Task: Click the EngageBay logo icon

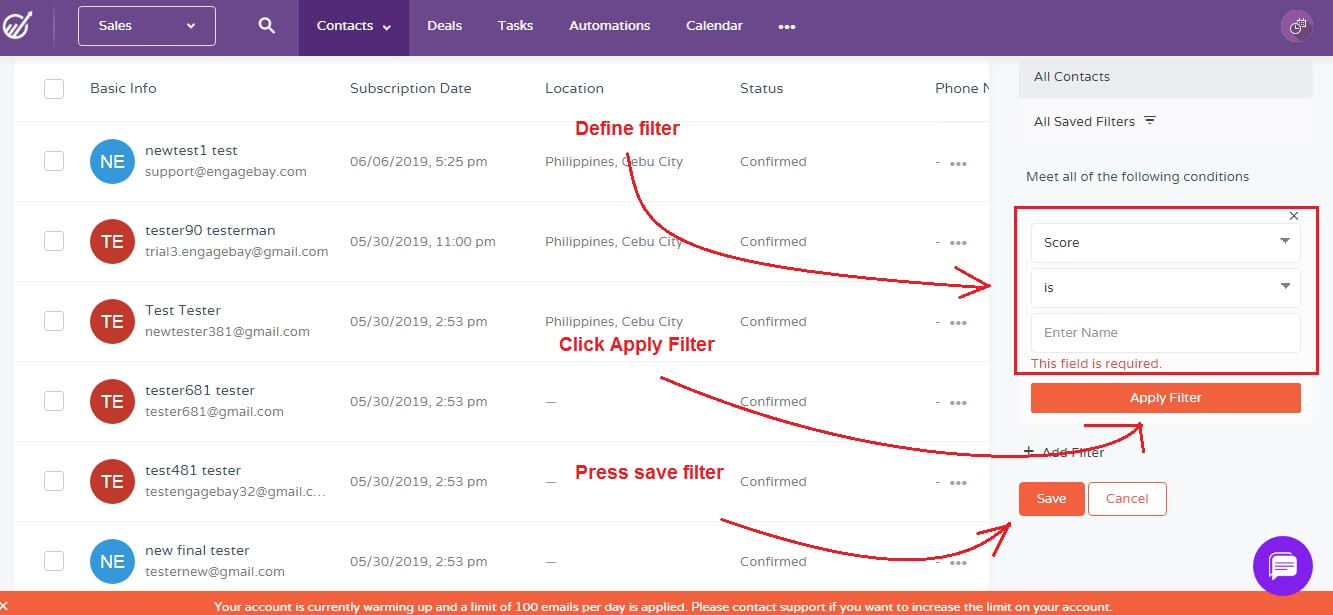Action: click(17, 25)
